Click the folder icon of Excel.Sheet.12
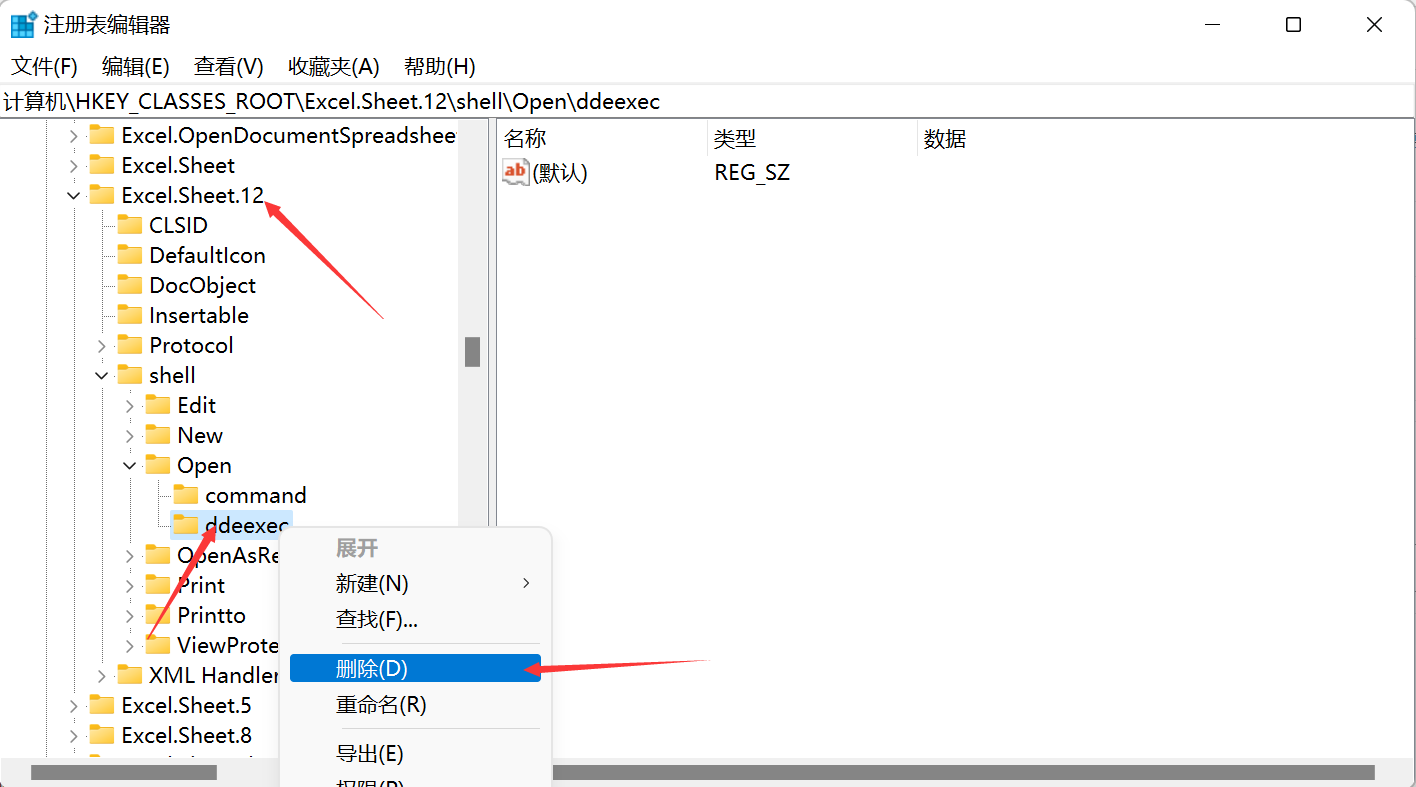 click(102, 195)
